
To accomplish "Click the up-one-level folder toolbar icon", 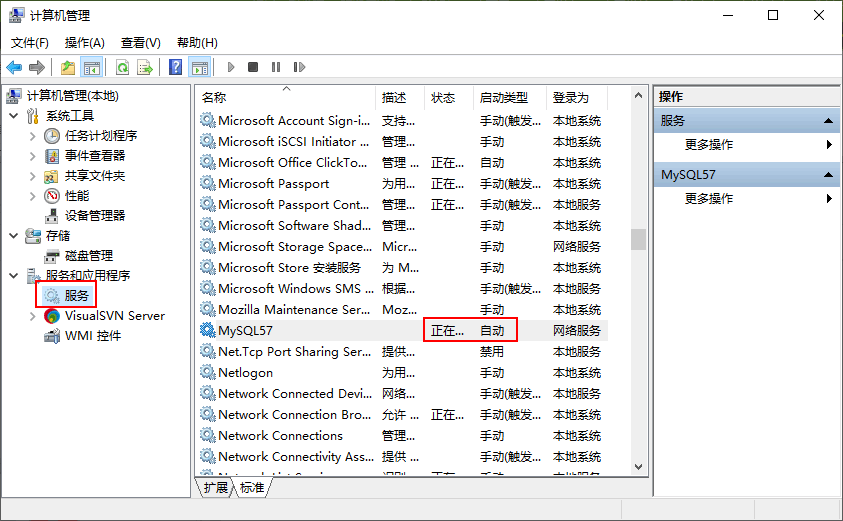I will click(68, 67).
